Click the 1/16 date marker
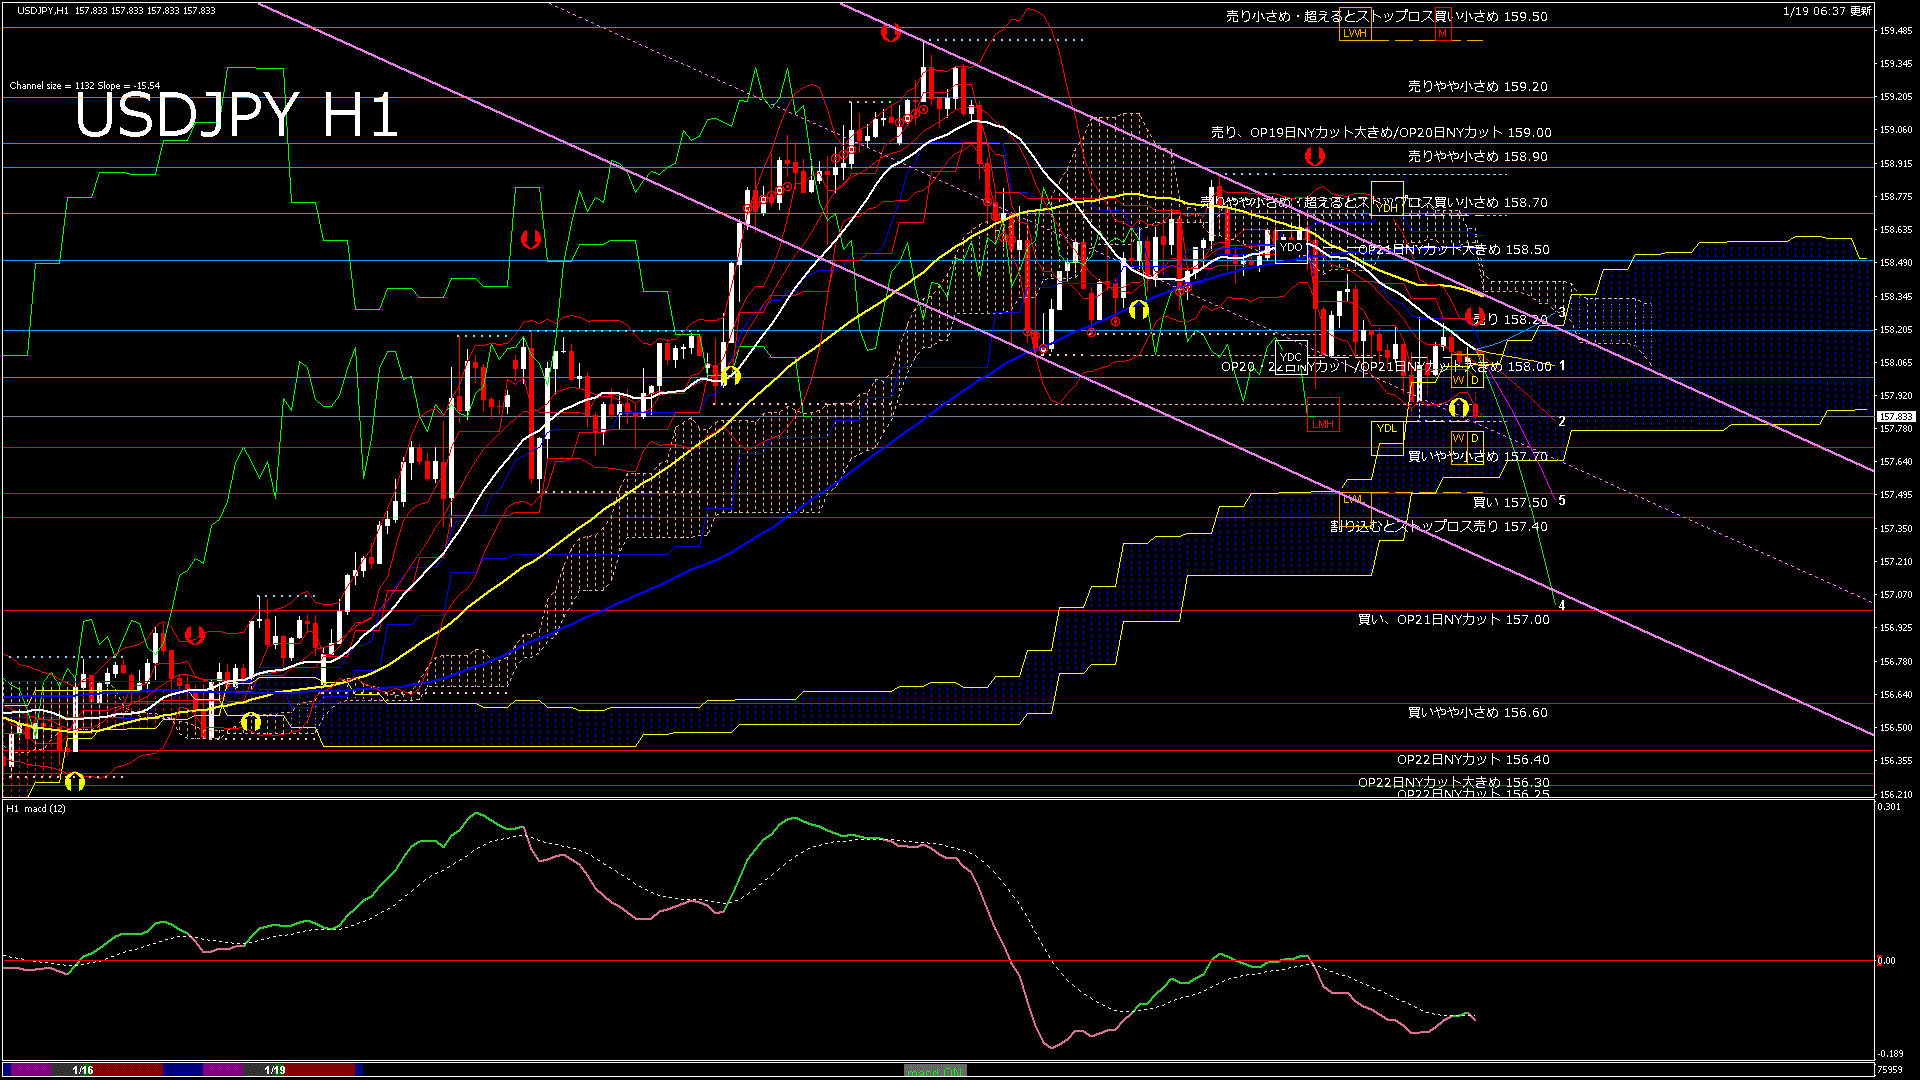The width and height of the screenshot is (1920, 1080). point(83,1070)
